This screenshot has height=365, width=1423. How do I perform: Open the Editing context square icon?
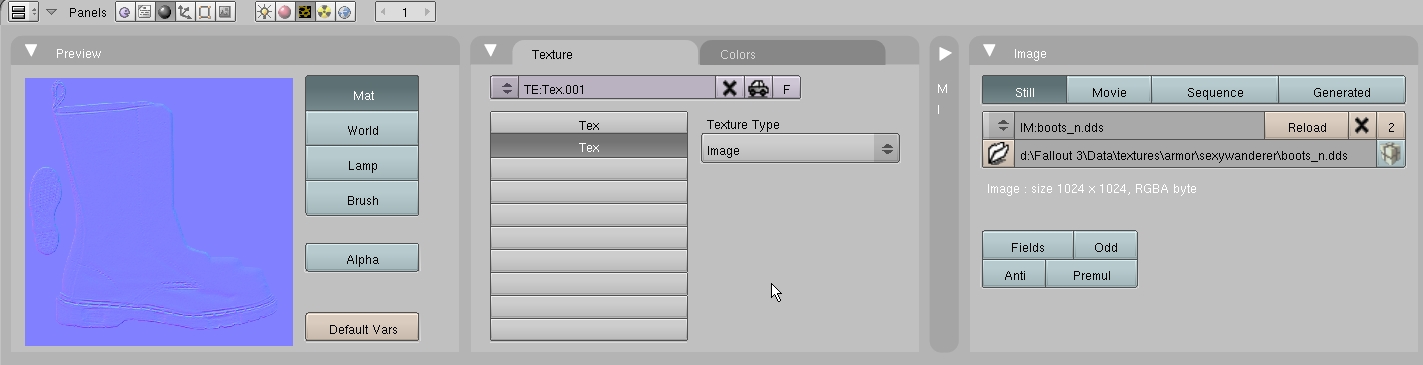tap(205, 12)
